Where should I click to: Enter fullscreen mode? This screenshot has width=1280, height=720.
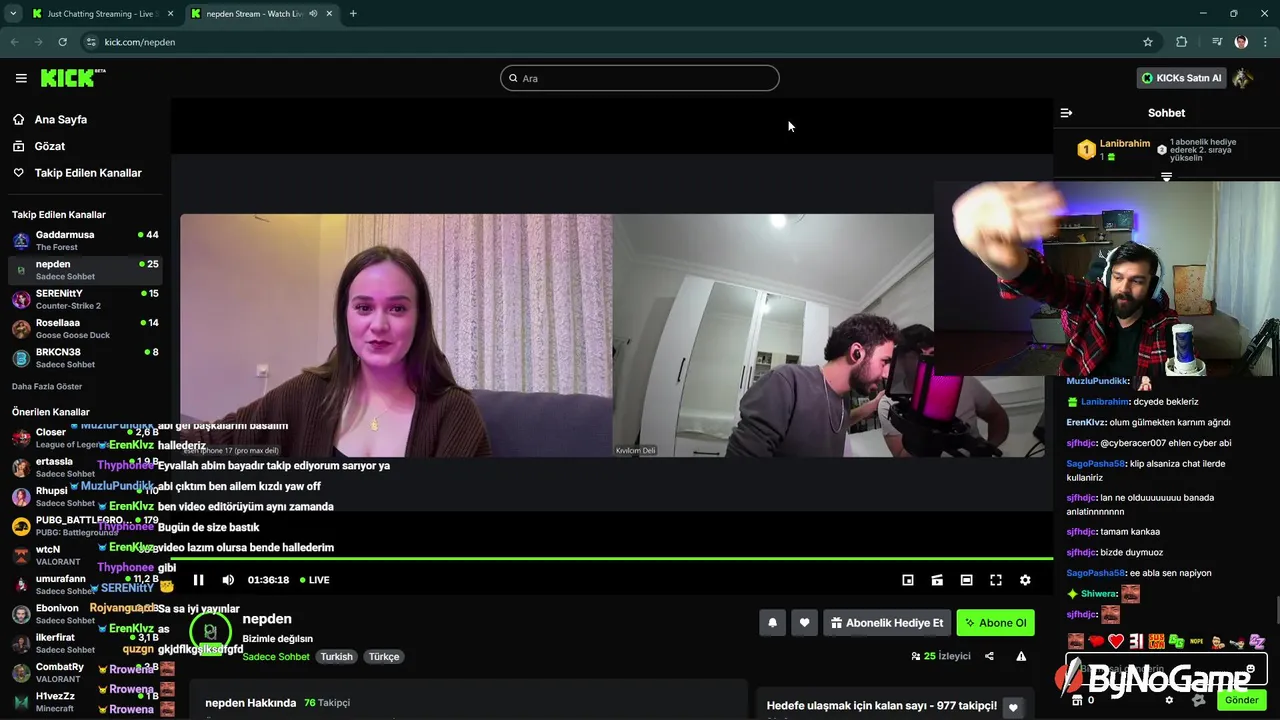click(x=996, y=580)
